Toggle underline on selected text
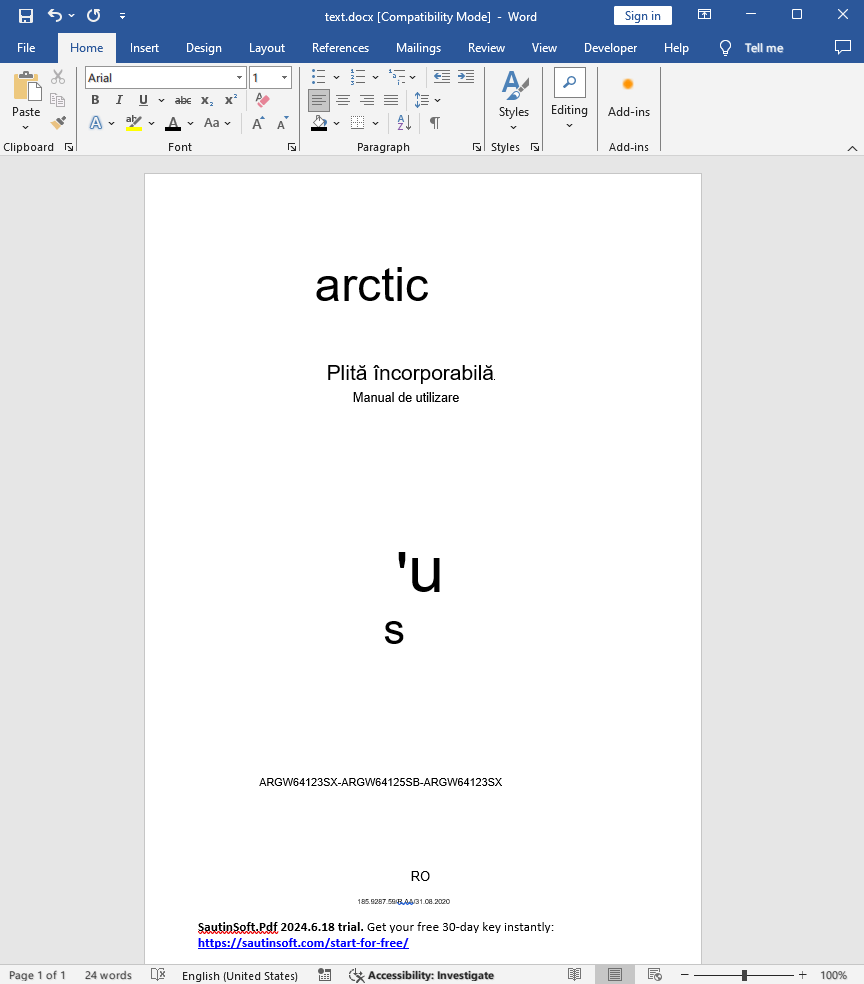The image size is (864, 984). pyautogui.click(x=141, y=100)
